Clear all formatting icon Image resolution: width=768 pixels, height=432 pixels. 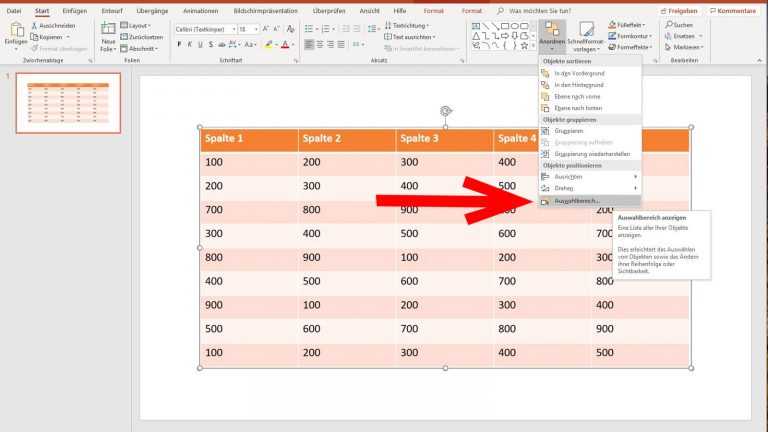click(291, 29)
